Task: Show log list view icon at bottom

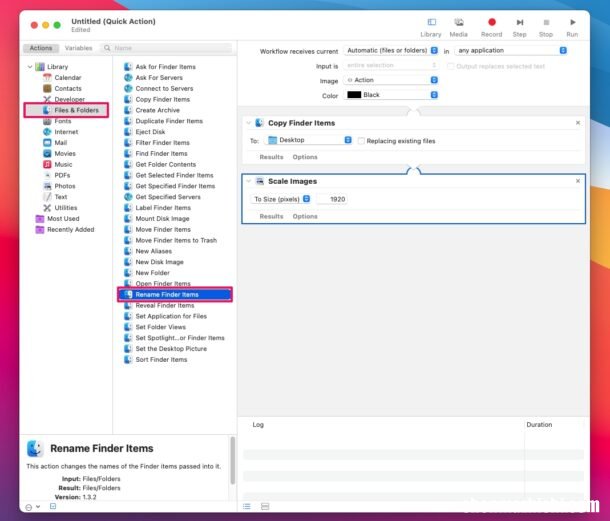Action: [x=247, y=506]
